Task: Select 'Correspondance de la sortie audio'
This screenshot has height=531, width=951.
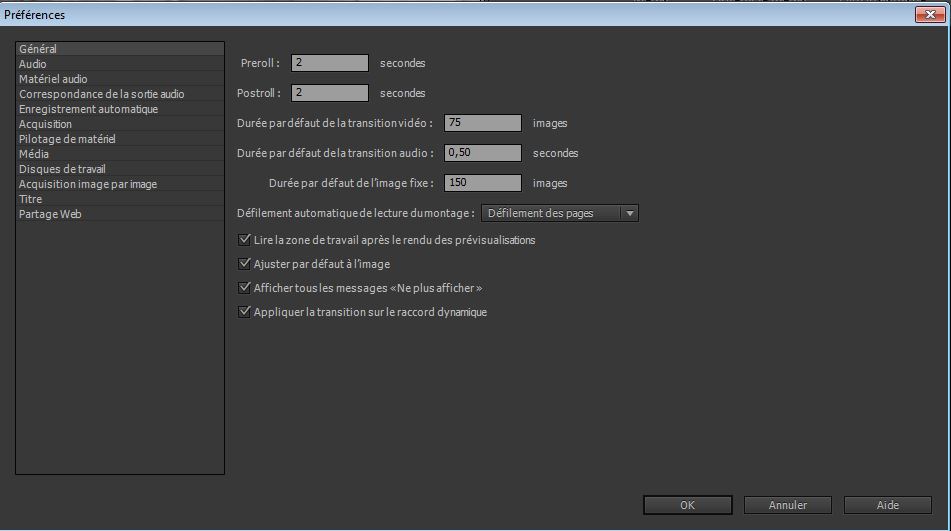Action: pos(101,94)
